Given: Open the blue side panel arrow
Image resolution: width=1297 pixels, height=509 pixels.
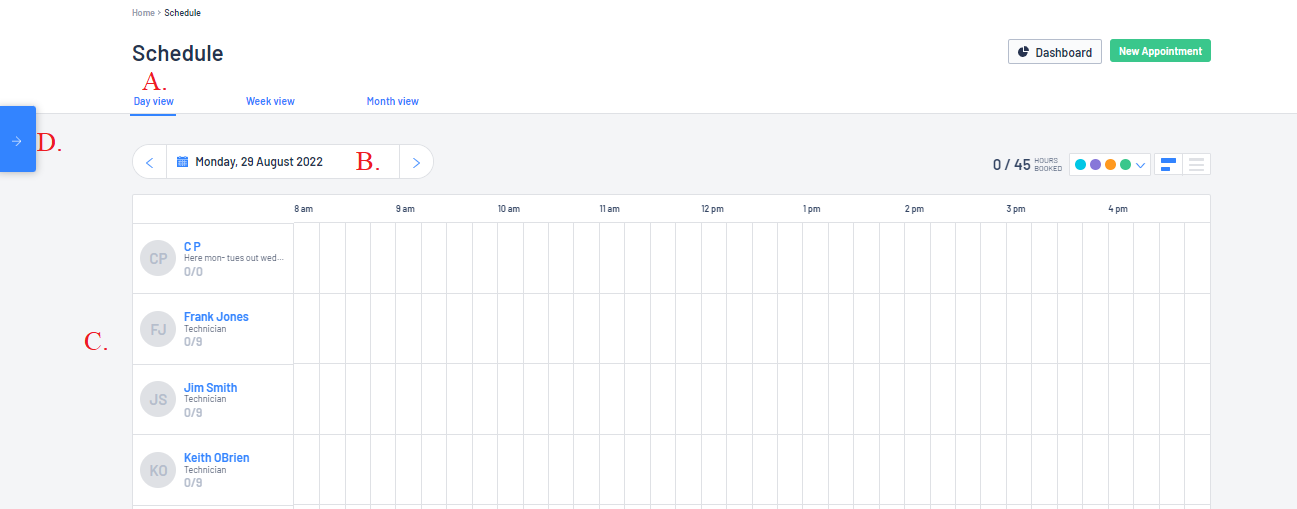Looking at the screenshot, I should (x=17, y=139).
